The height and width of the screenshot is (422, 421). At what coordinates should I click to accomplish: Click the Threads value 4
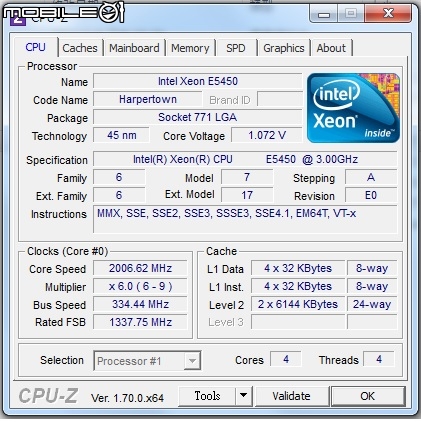coord(379,359)
